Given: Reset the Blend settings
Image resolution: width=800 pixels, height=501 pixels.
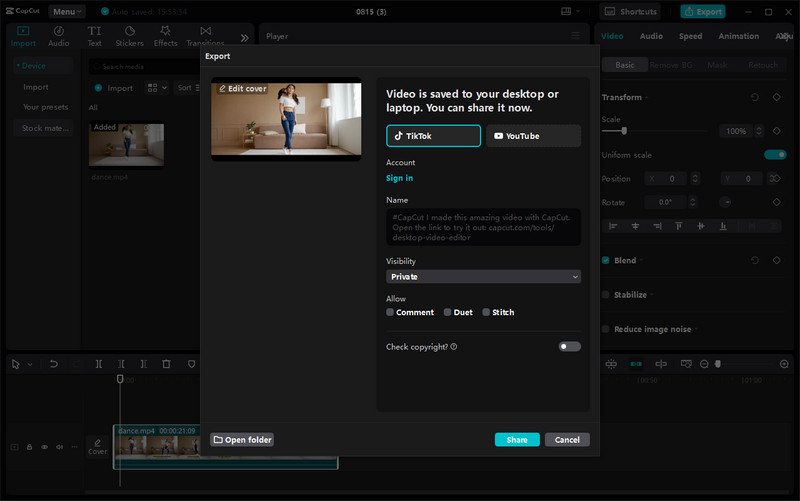Looking at the screenshot, I should pos(755,260).
